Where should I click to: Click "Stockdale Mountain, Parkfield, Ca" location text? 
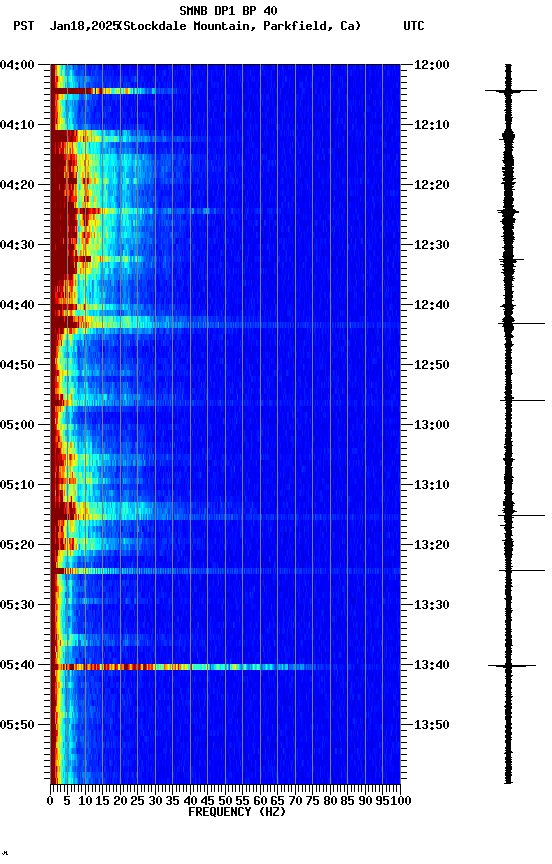[240, 26]
